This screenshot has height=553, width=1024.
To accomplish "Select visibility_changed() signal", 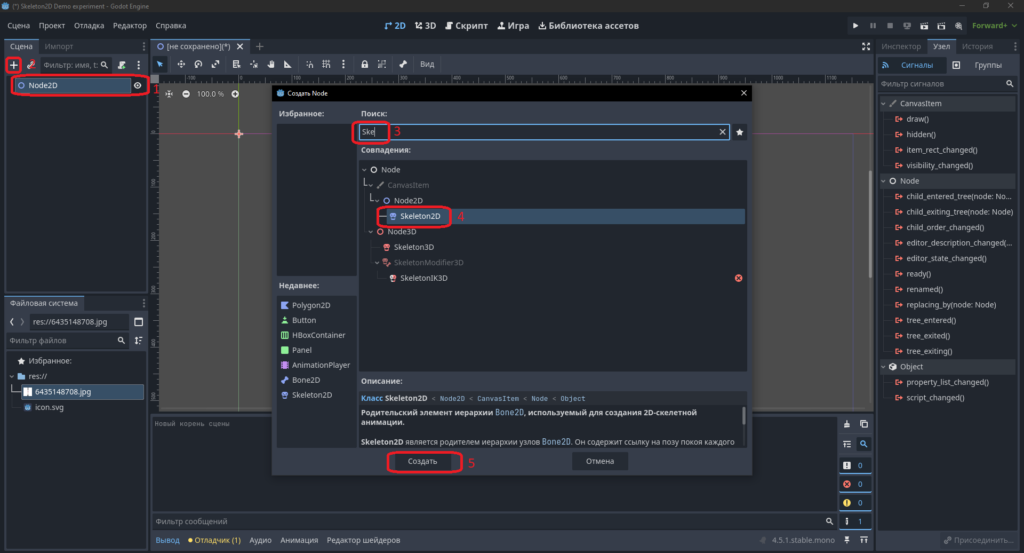I will coord(939,165).
